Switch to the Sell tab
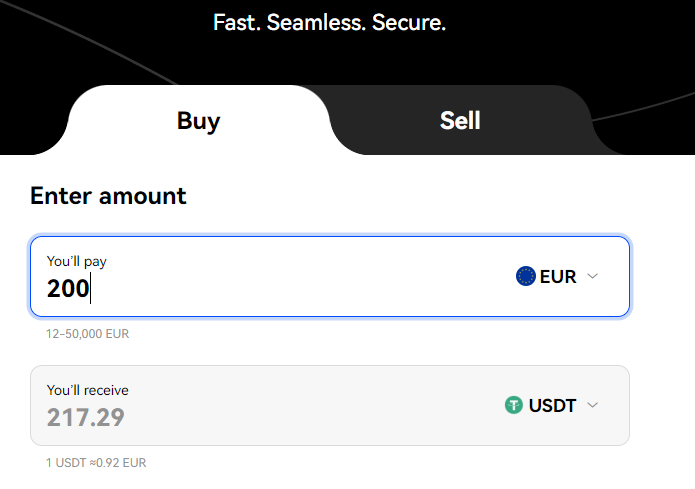695x489 pixels. click(460, 120)
